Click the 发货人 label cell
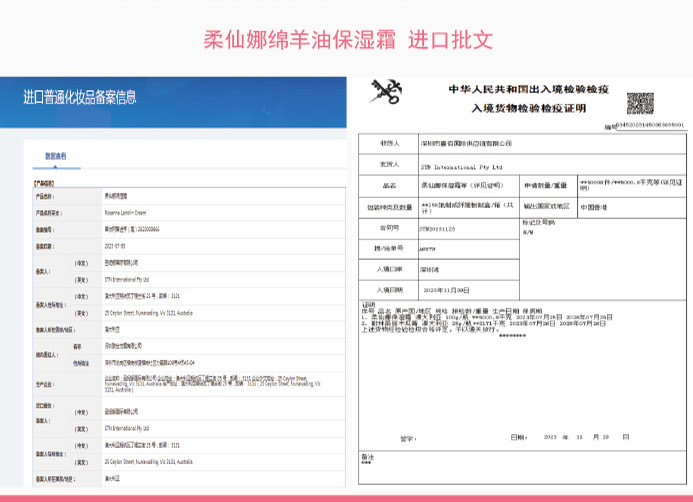Screen dimensions: 693x502 [x=389, y=164]
